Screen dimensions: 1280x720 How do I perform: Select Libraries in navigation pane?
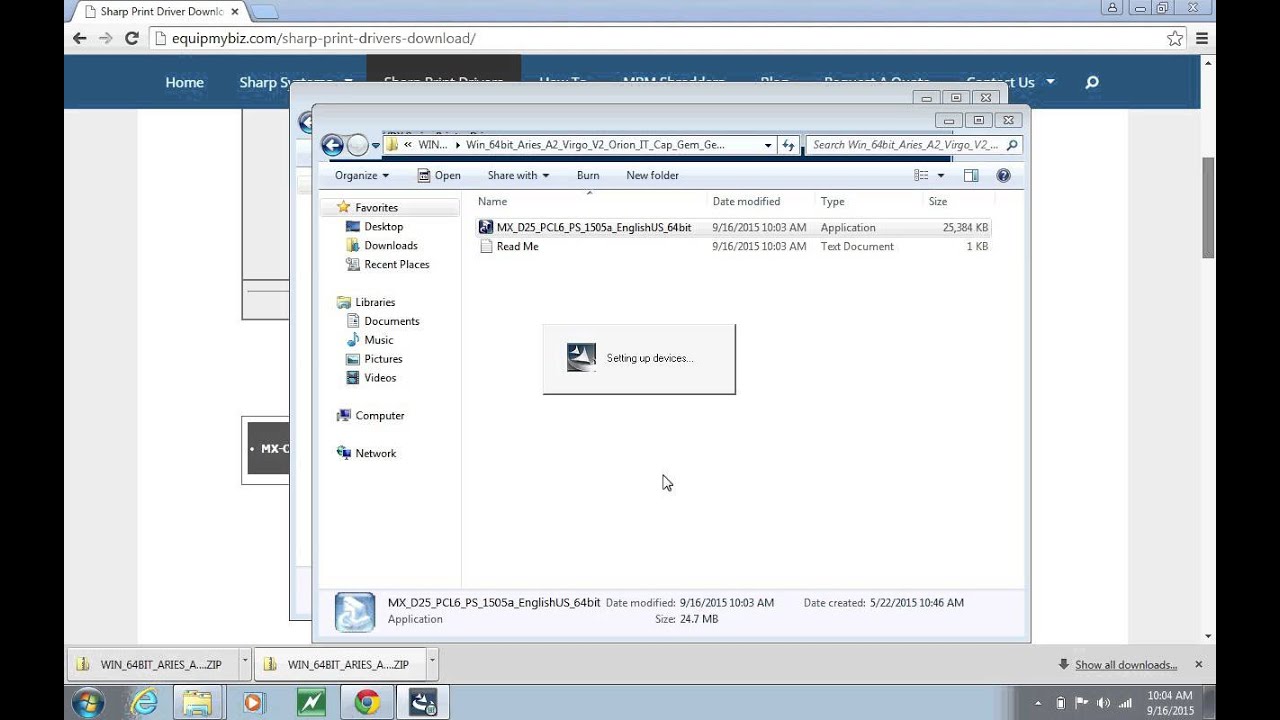375,302
